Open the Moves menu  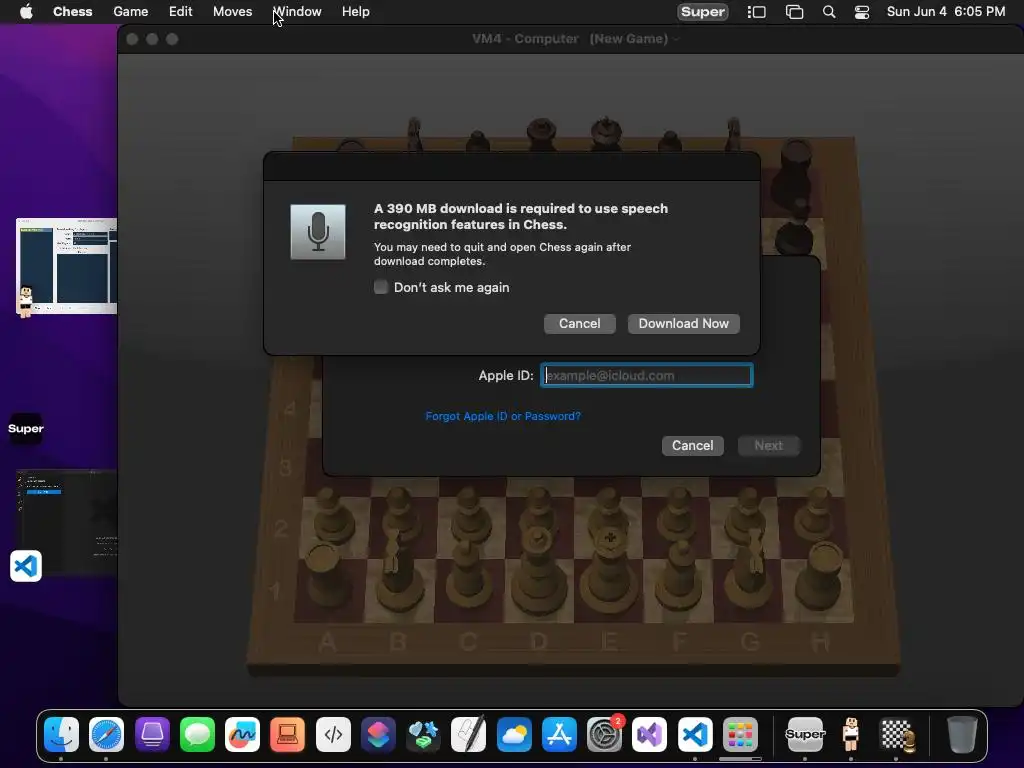click(x=232, y=12)
